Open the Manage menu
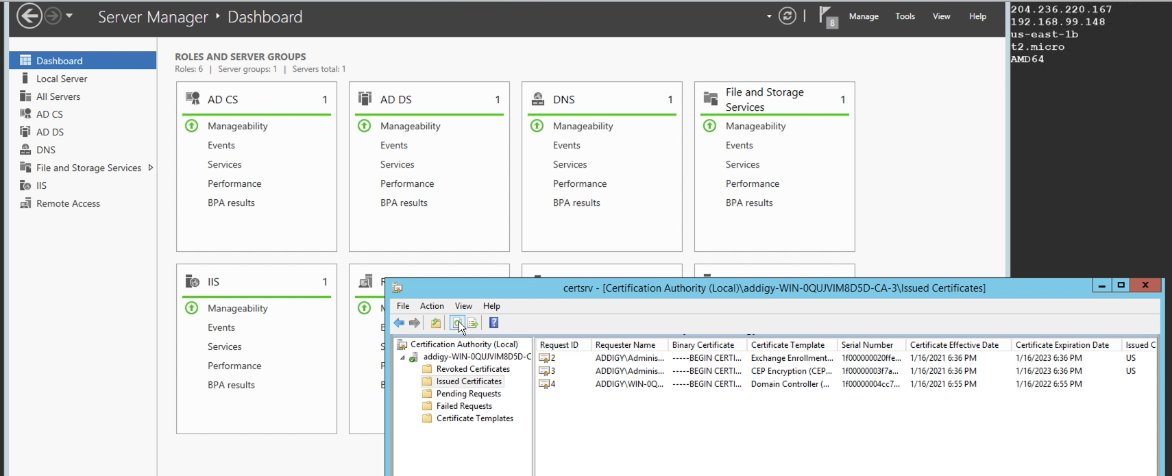This screenshot has width=1172, height=476. (x=863, y=16)
